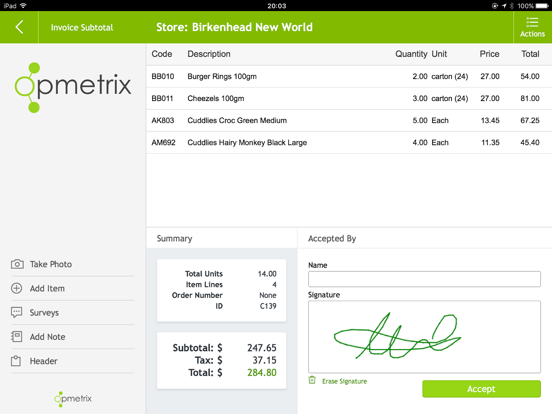This screenshot has height=414, width=552.
Task: Tap the code AK803
Action: tap(163, 120)
